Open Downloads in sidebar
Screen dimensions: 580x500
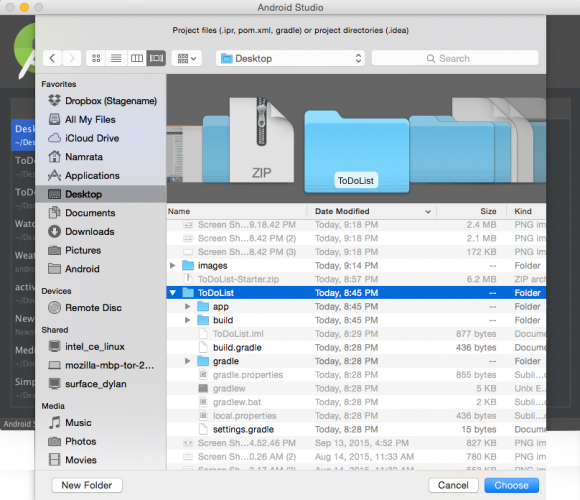click(x=101, y=232)
